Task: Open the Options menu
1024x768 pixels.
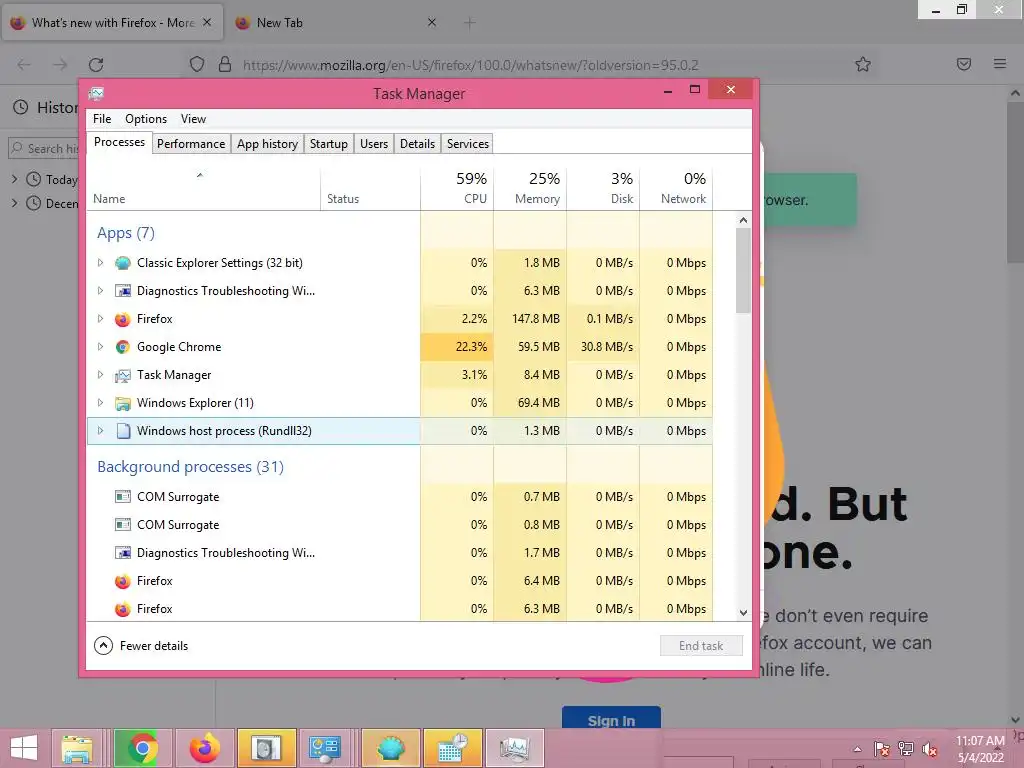Action: [x=146, y=119]
